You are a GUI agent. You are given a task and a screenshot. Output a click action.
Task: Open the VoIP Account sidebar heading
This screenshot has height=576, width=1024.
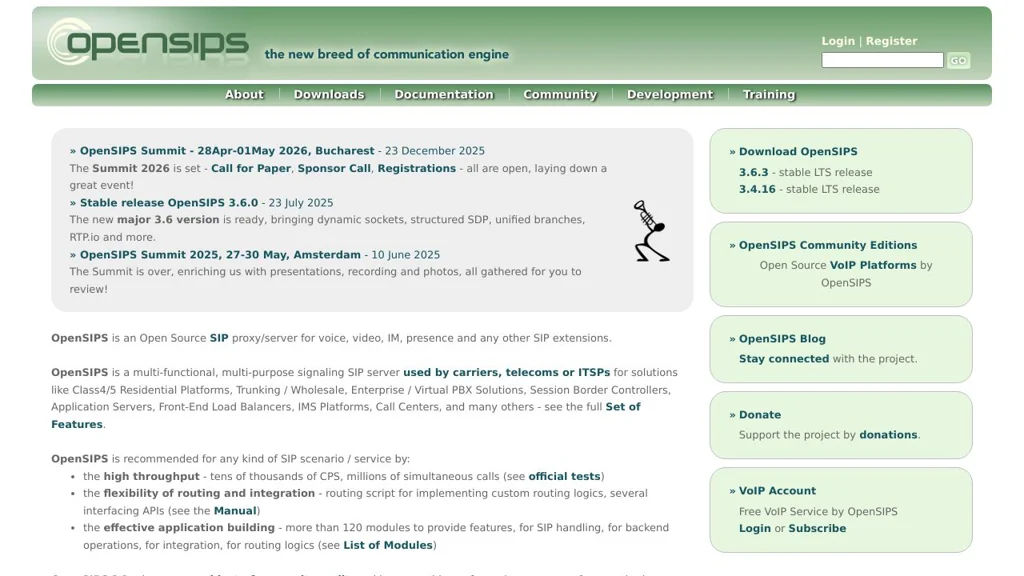777,491
